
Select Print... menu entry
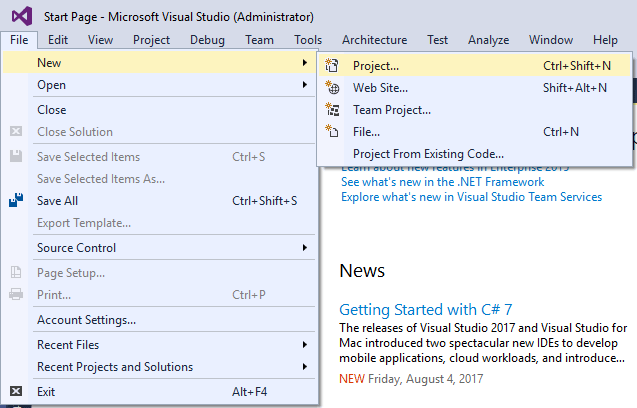[x=159, y=294]
